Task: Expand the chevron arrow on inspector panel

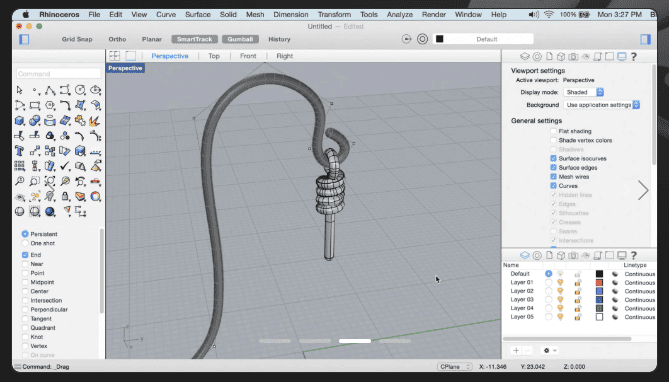Action: pyautogui.click(x=643, y=190)
